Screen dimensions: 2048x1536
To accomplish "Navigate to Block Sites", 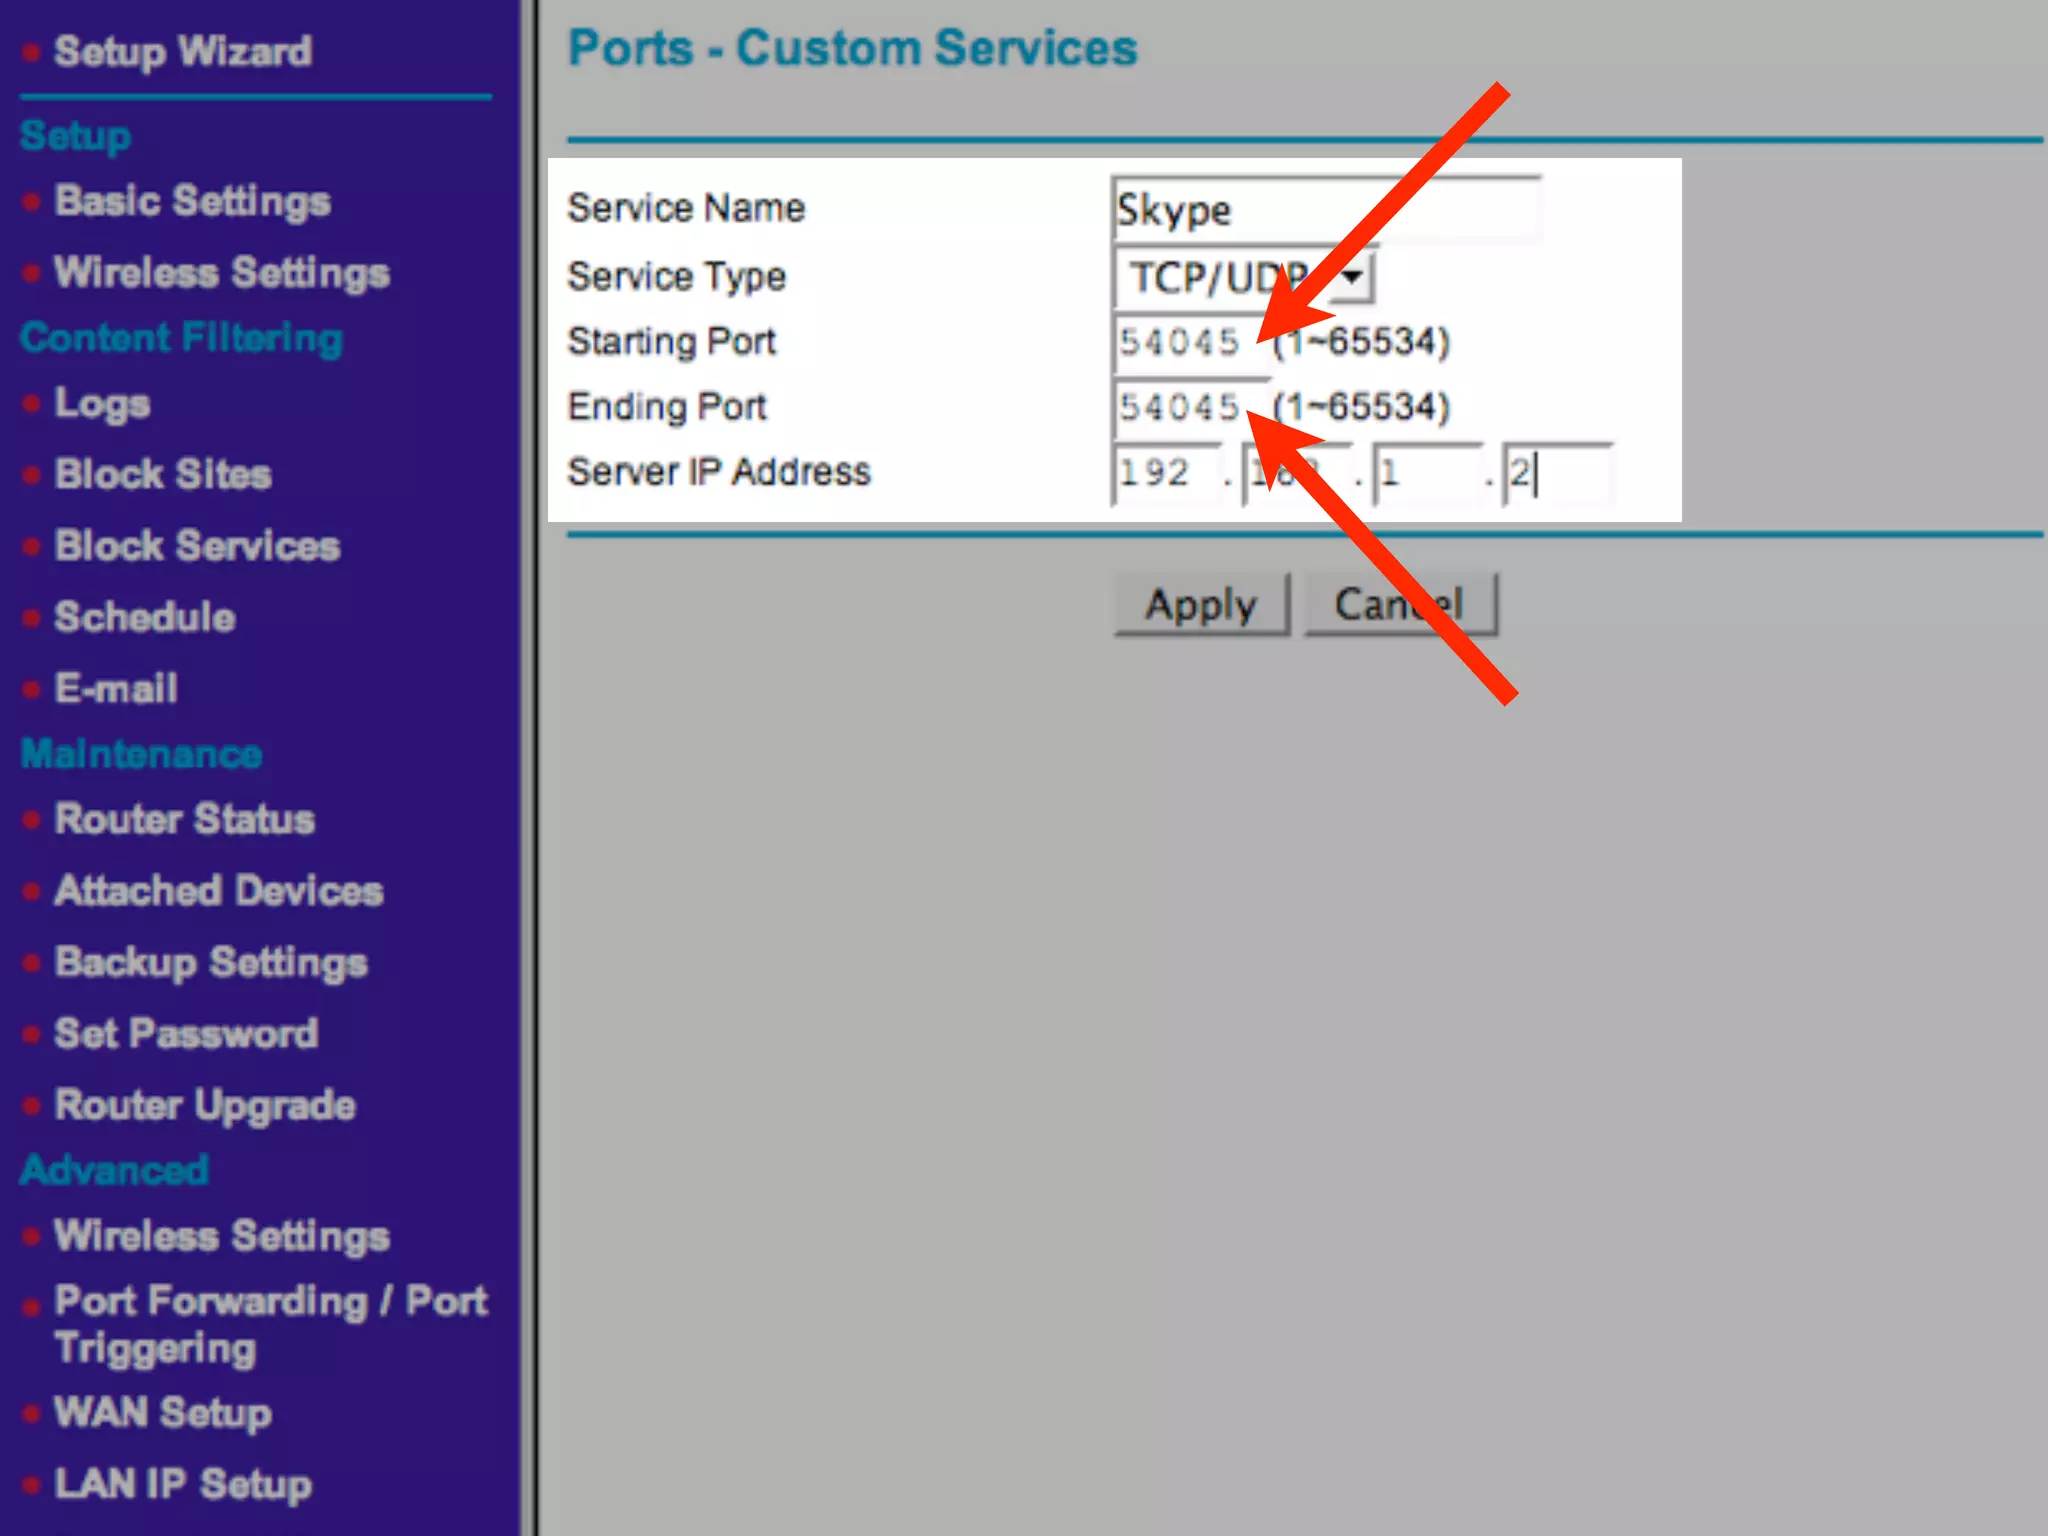I will coord(163,474).
